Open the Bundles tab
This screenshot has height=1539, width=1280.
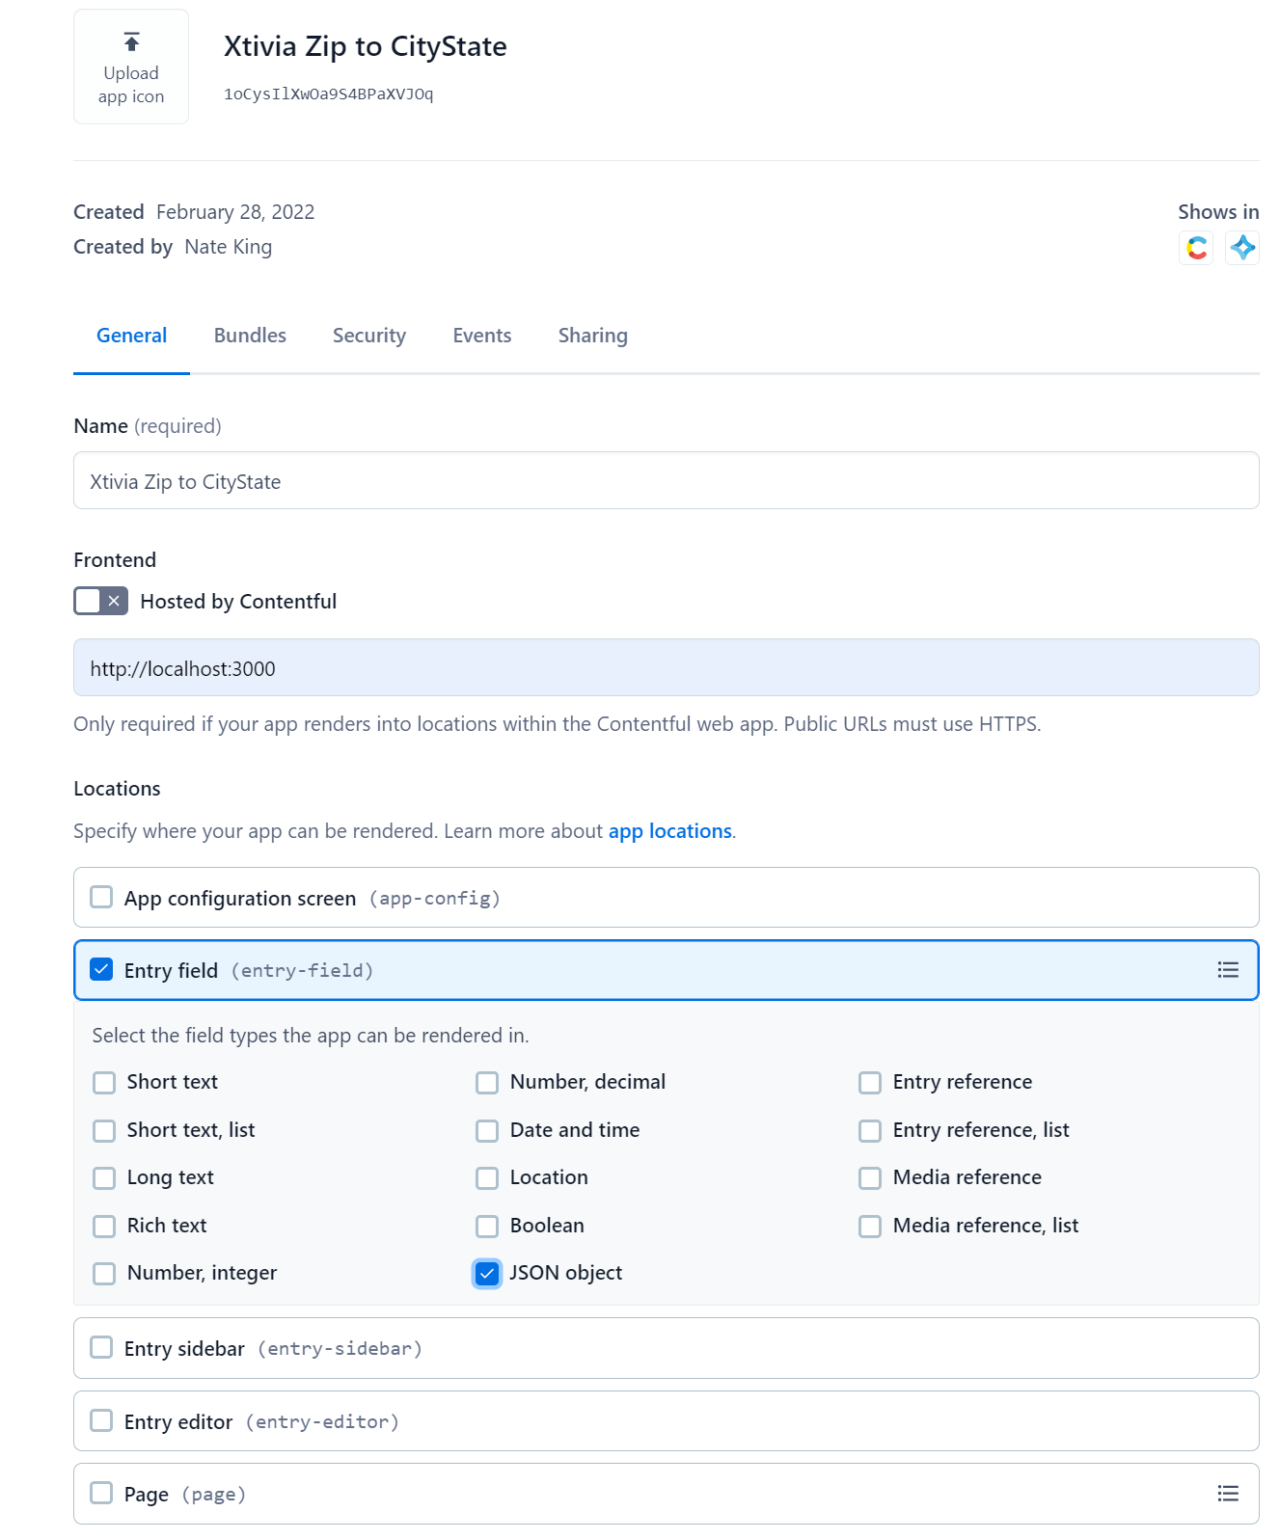249,335
